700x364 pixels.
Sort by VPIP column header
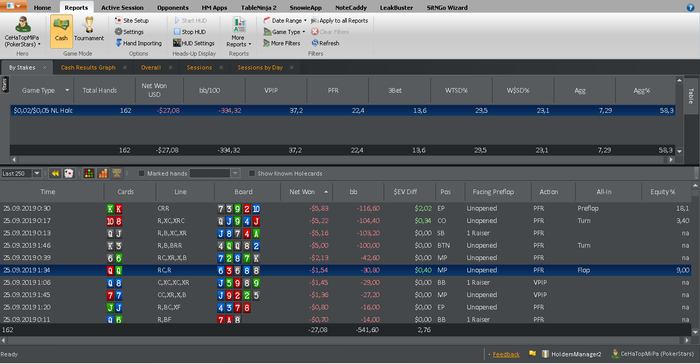[276, 90]
